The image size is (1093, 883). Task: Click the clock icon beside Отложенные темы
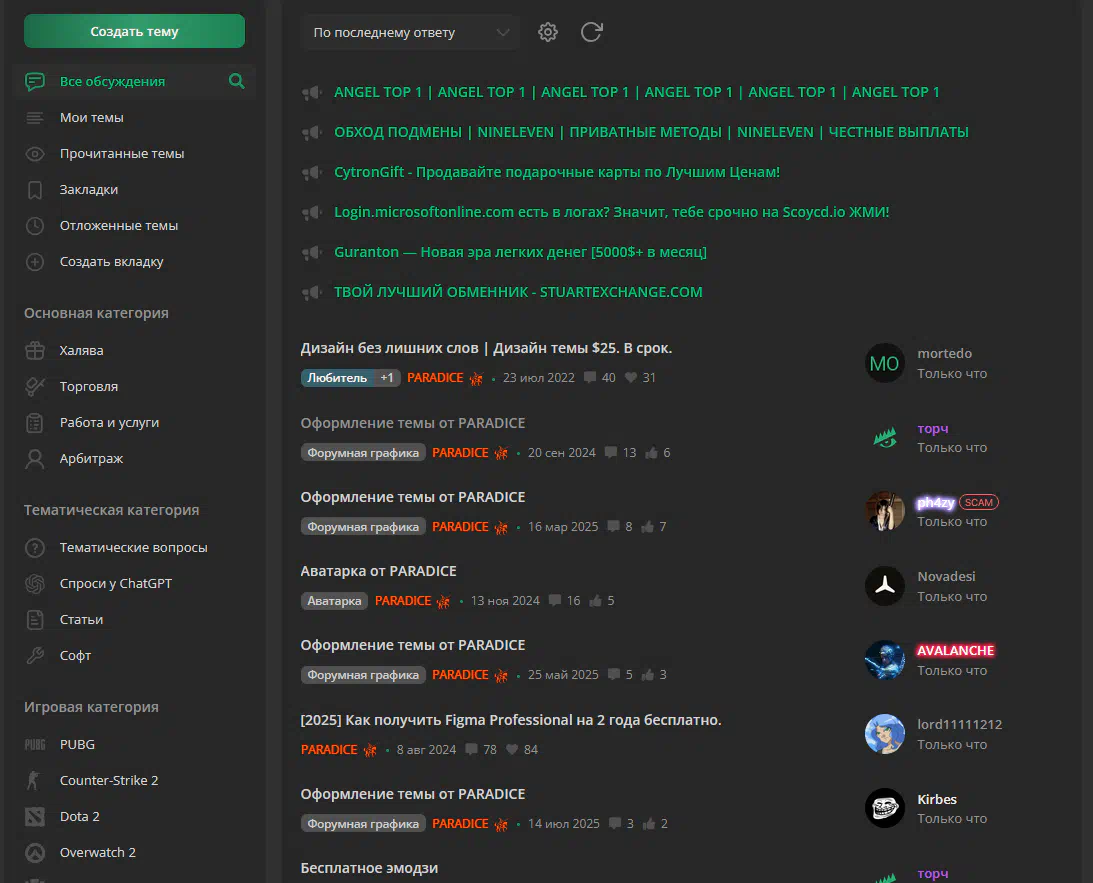click(x=35, y=226)
